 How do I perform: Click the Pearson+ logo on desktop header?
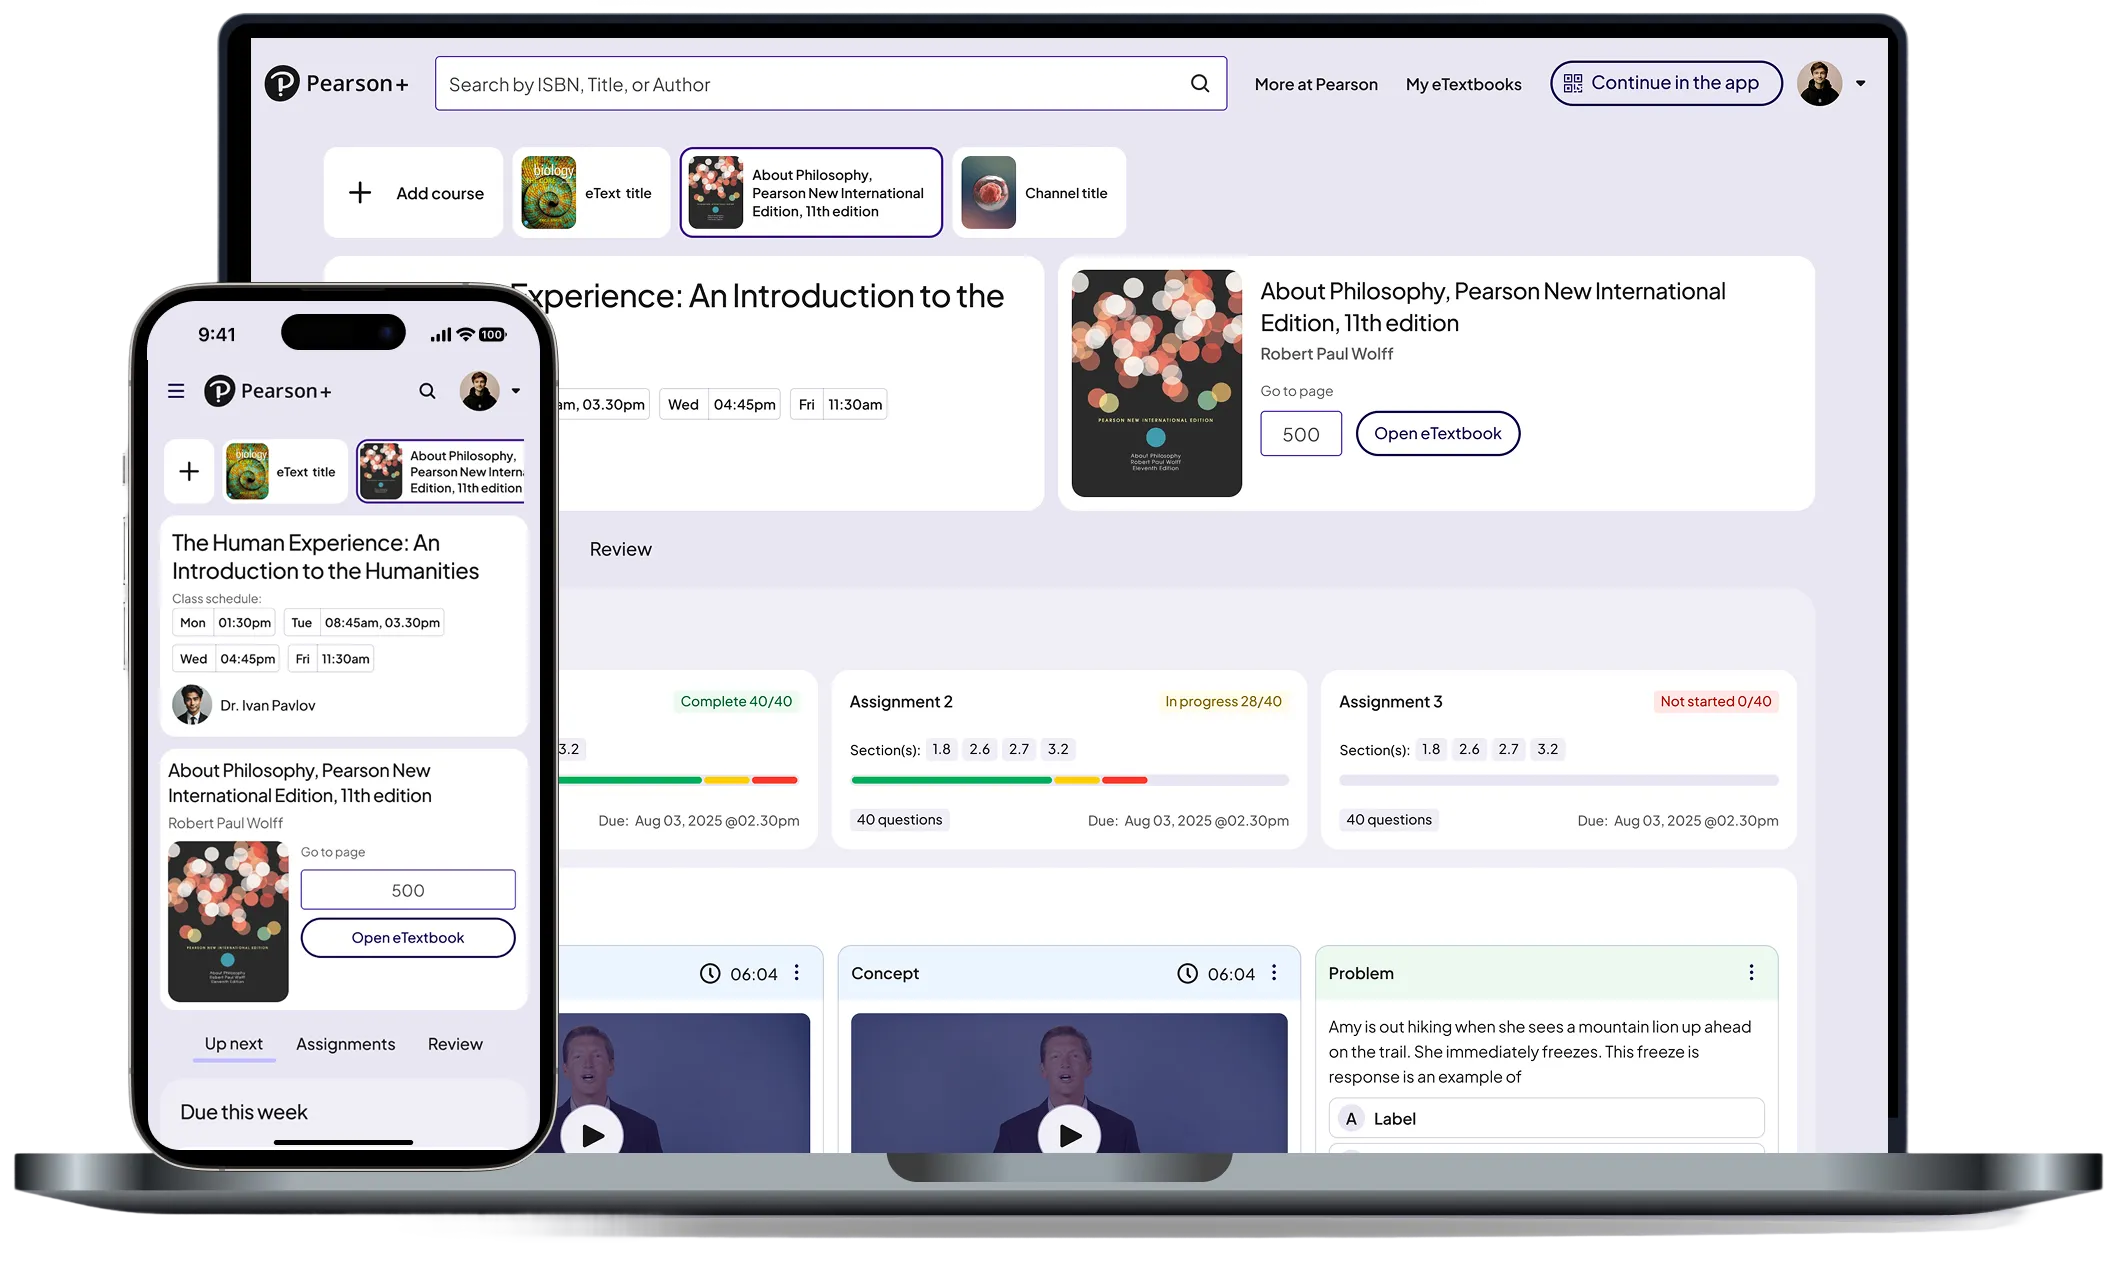click(337, 84)
